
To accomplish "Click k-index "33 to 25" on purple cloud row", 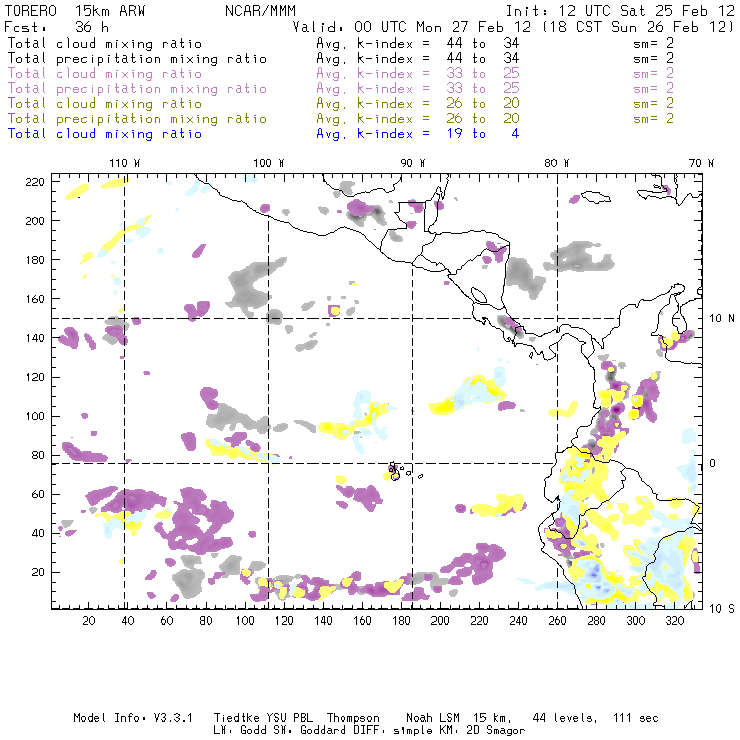I will click(x=482, y=73).
